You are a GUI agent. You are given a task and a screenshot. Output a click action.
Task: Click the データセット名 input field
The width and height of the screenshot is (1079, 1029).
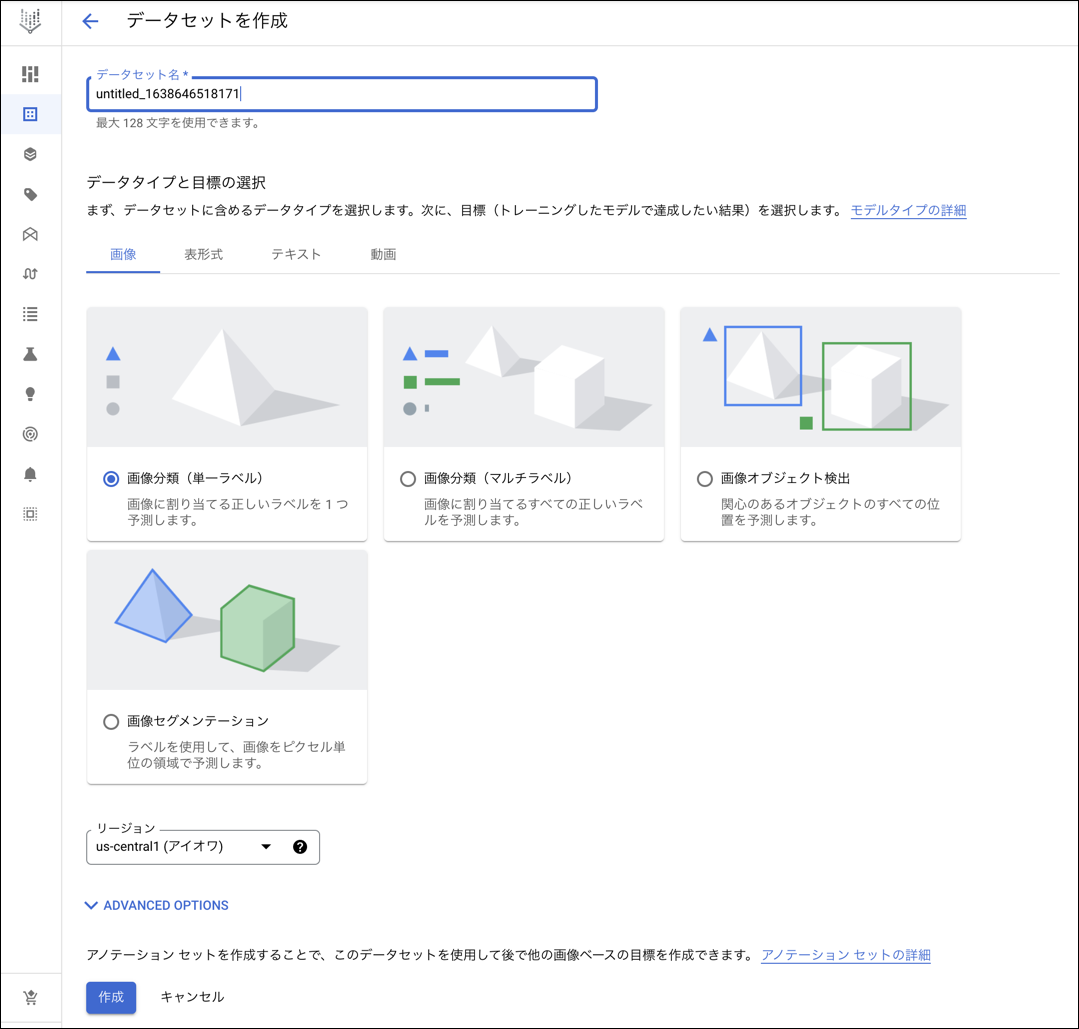342,94
